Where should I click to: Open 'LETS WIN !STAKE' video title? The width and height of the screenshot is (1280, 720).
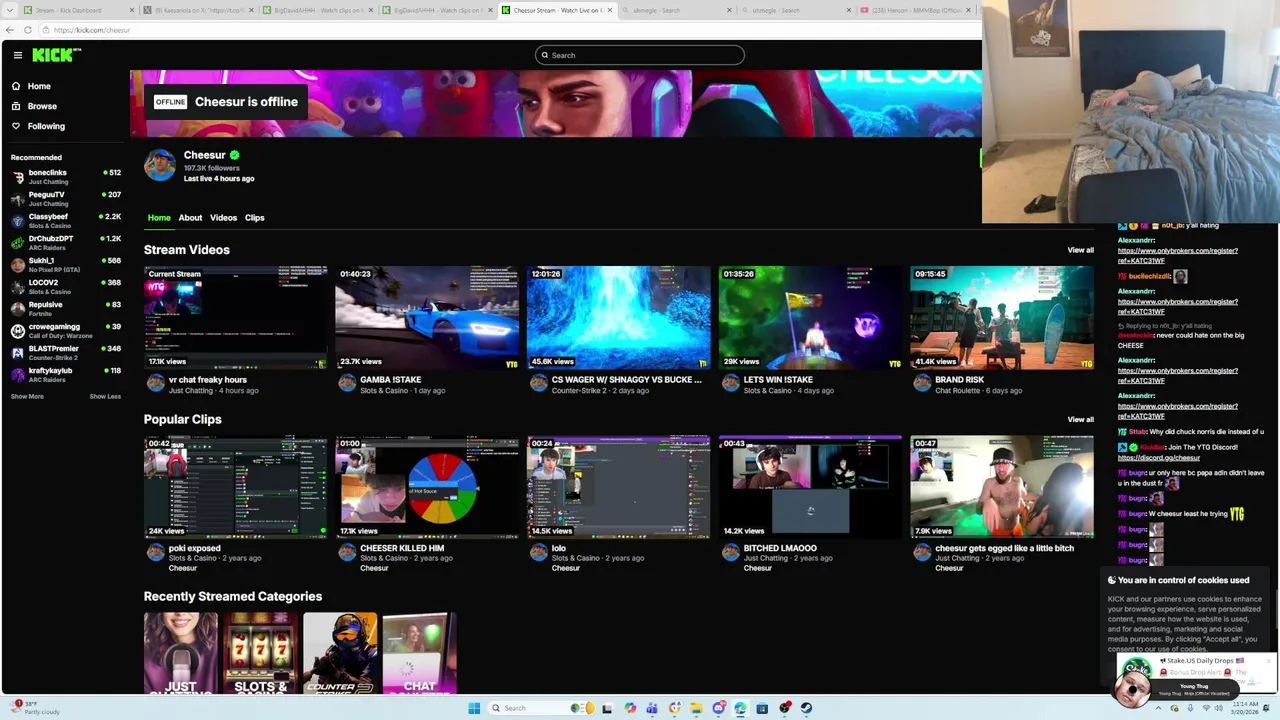click(778, 380)
